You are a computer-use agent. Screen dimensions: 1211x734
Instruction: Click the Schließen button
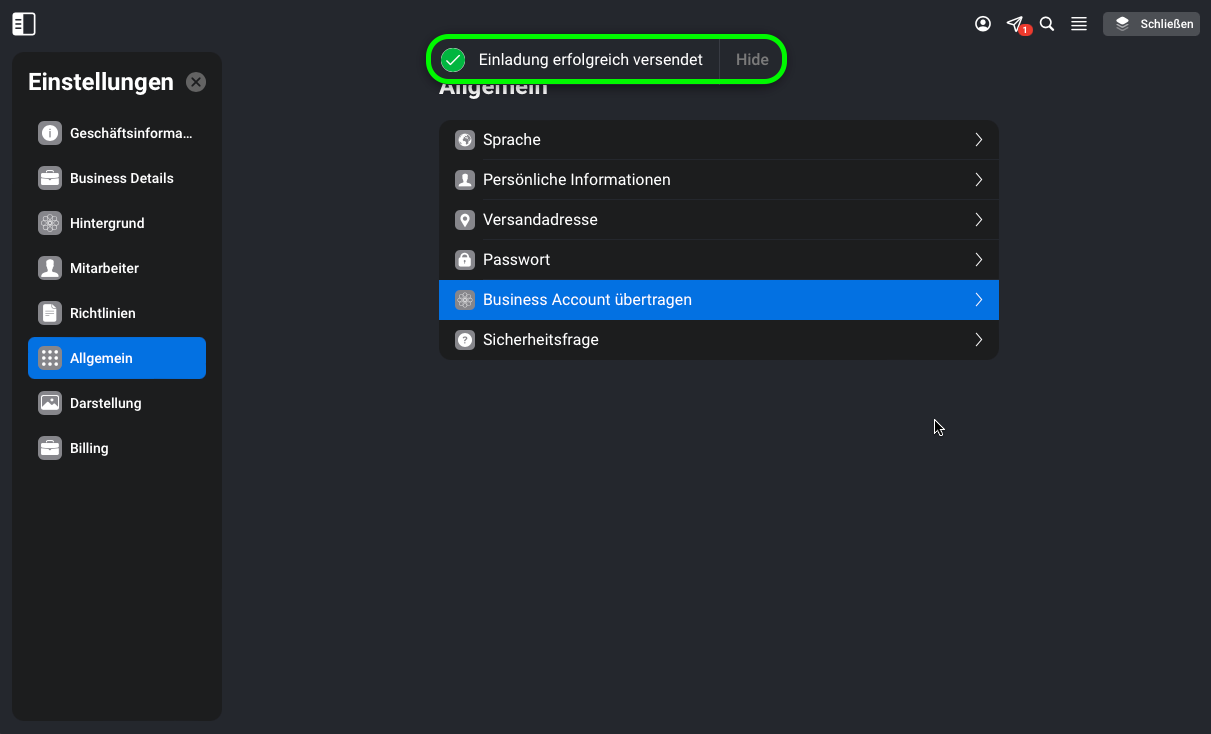1151,24
